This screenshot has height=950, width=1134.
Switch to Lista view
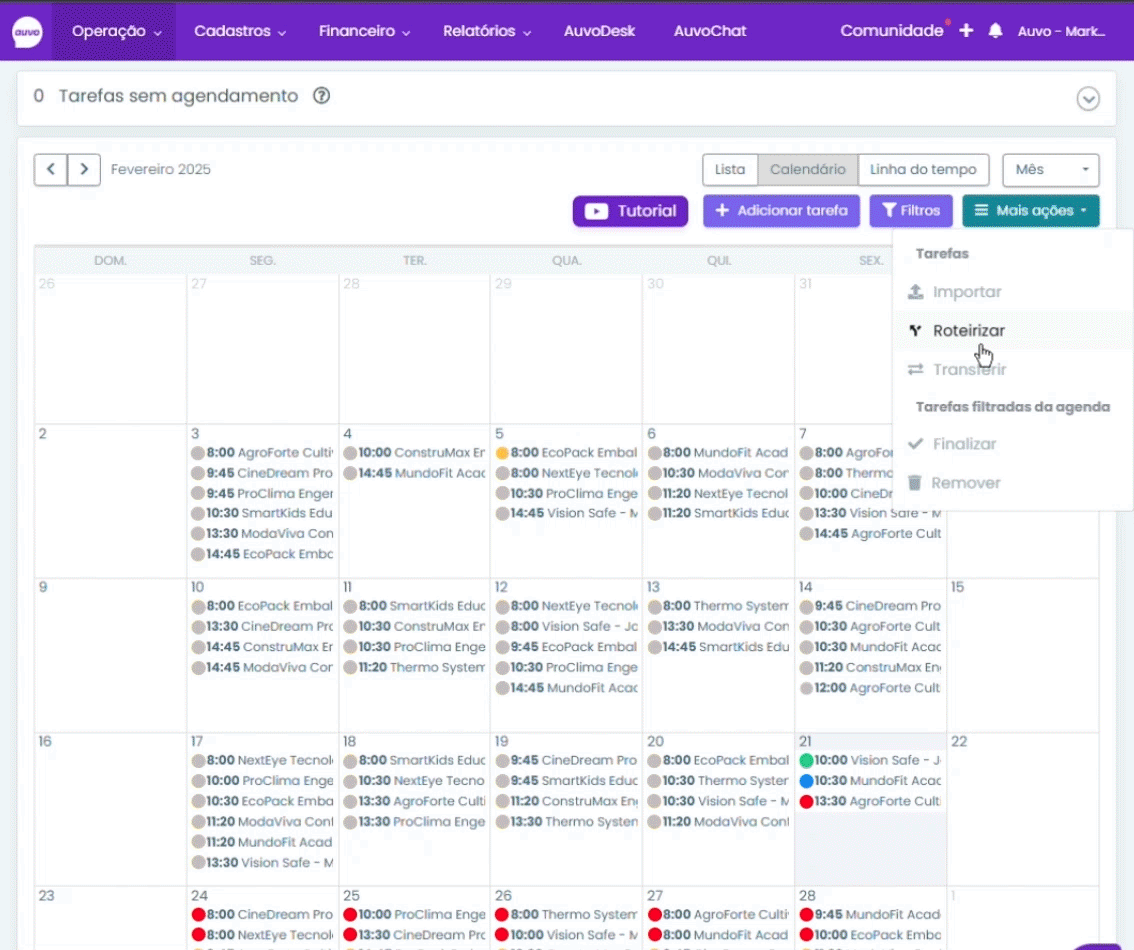click(730, 170)
